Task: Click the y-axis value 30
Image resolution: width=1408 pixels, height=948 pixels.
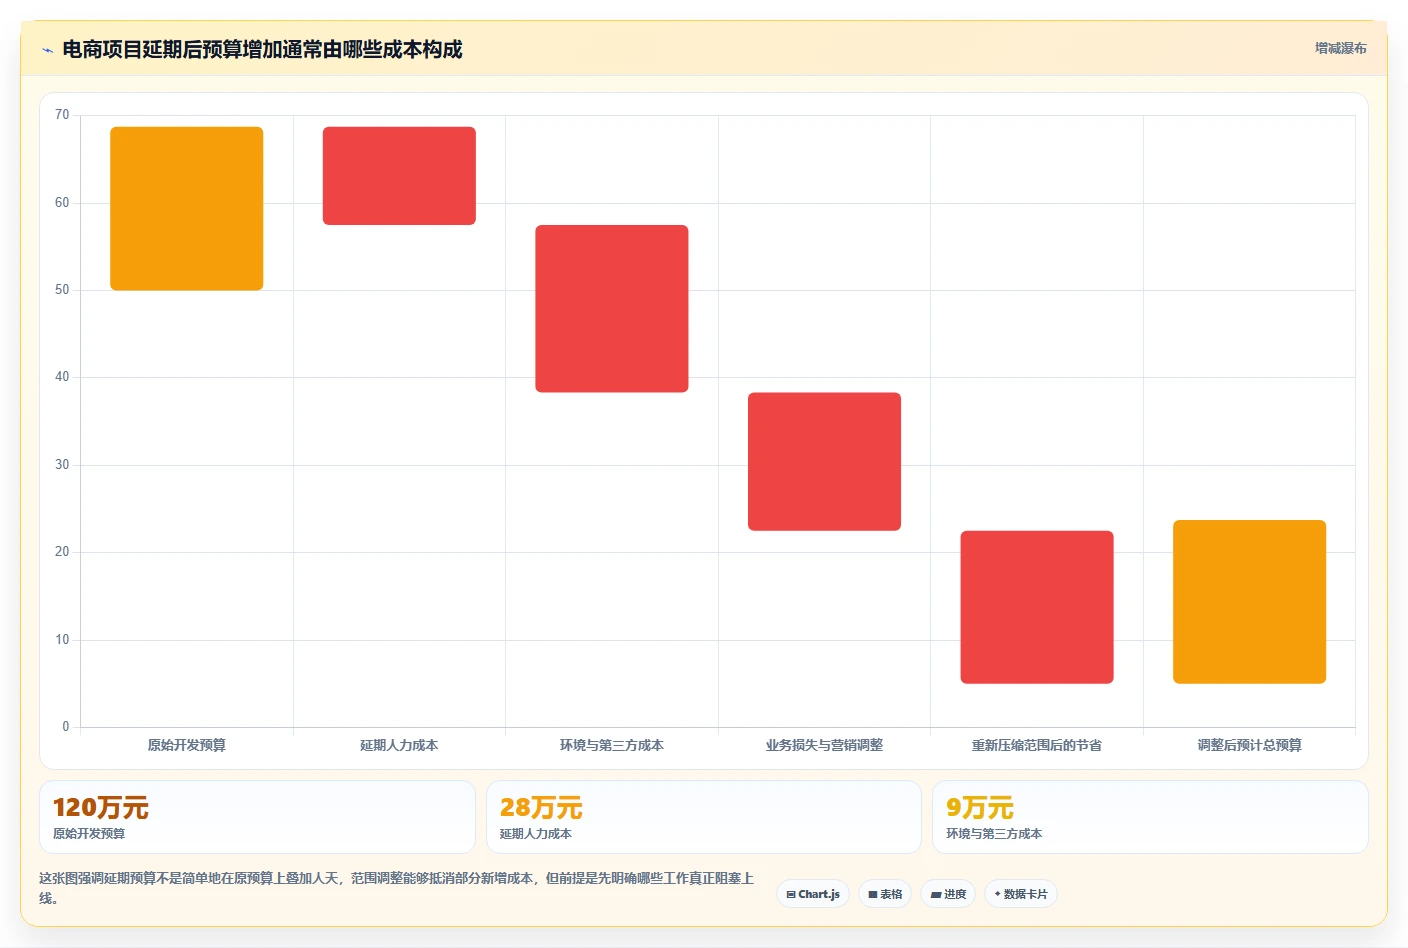Action: coord(62,465)
